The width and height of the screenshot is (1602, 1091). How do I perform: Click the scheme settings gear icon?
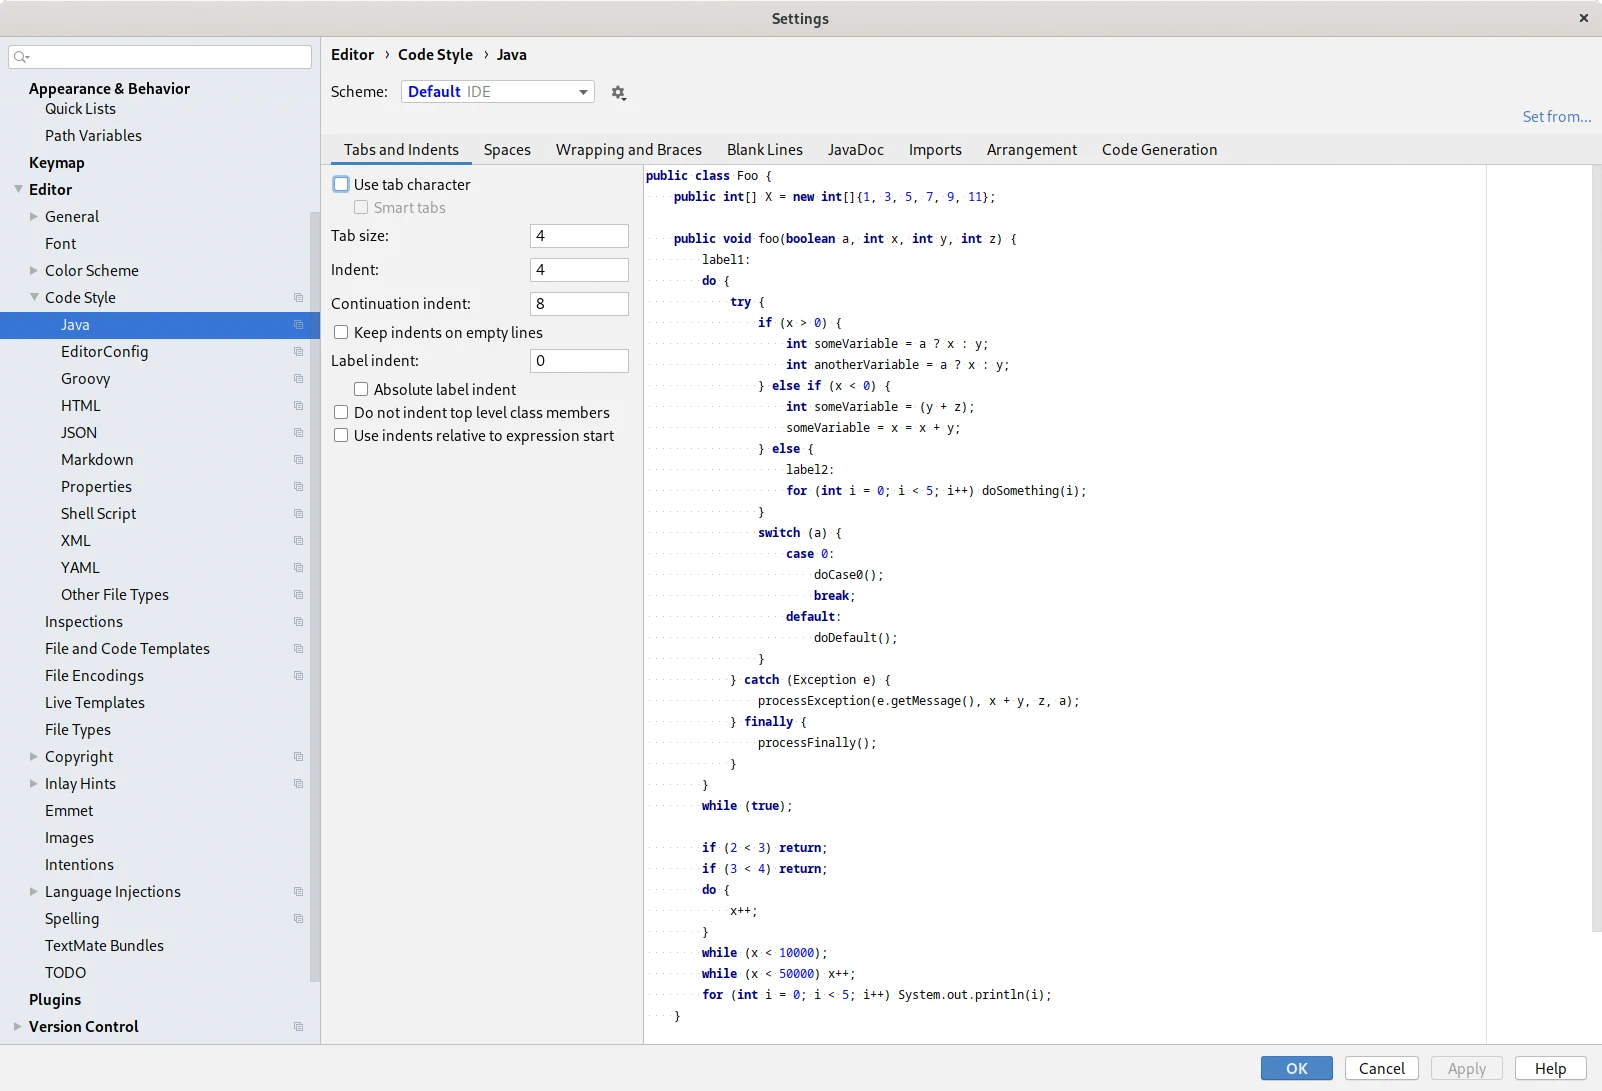coord(618,93)
